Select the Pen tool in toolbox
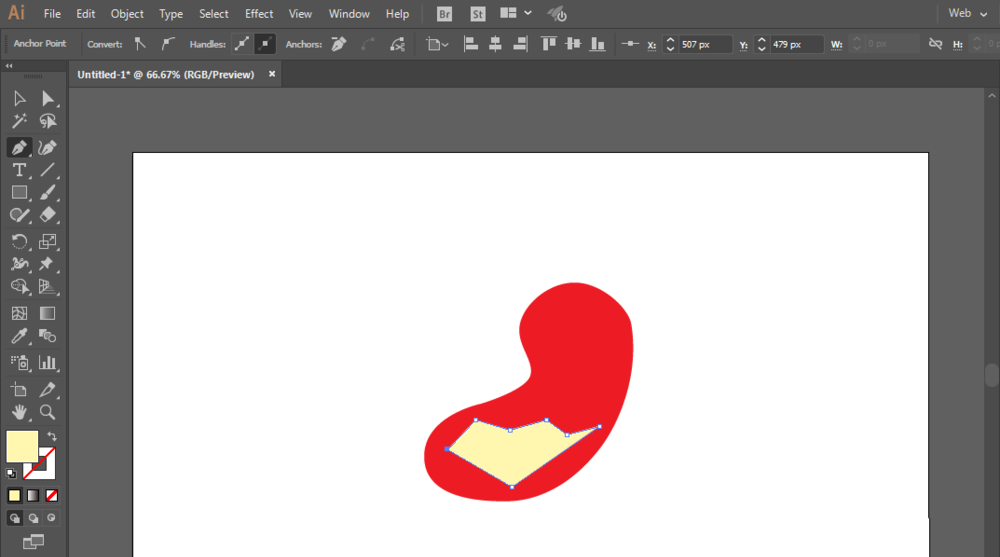 (19, 147)
